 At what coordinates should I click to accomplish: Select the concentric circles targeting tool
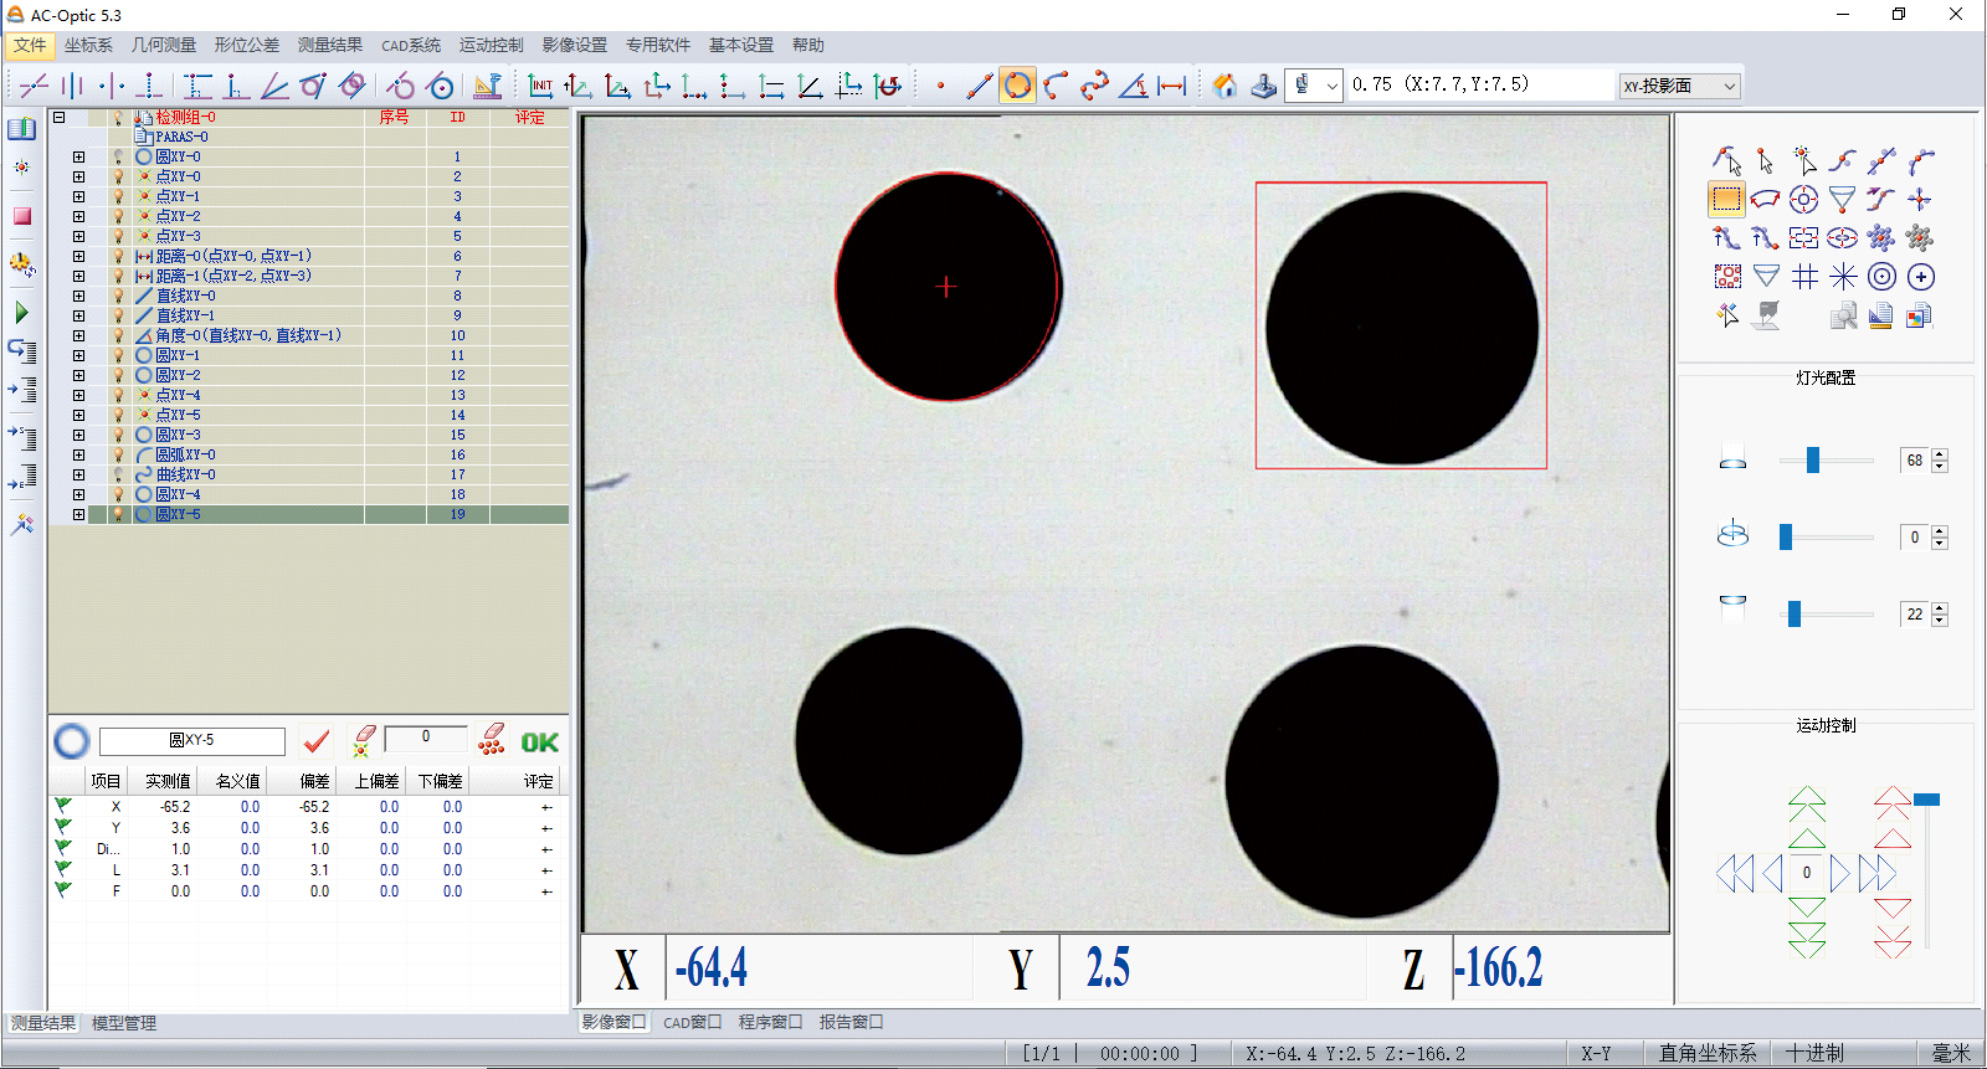[1881, 277]
